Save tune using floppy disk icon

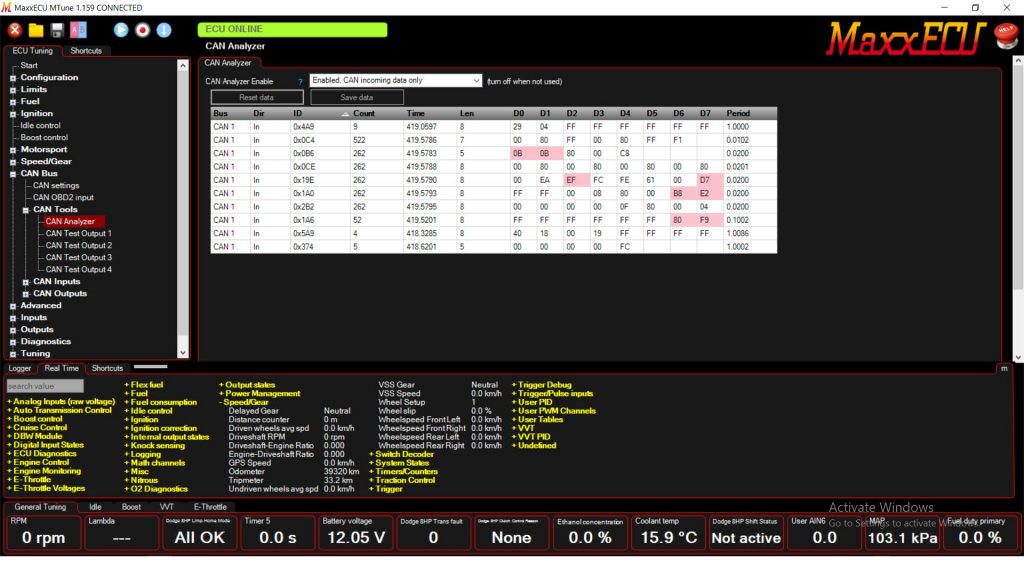(57, 30)
